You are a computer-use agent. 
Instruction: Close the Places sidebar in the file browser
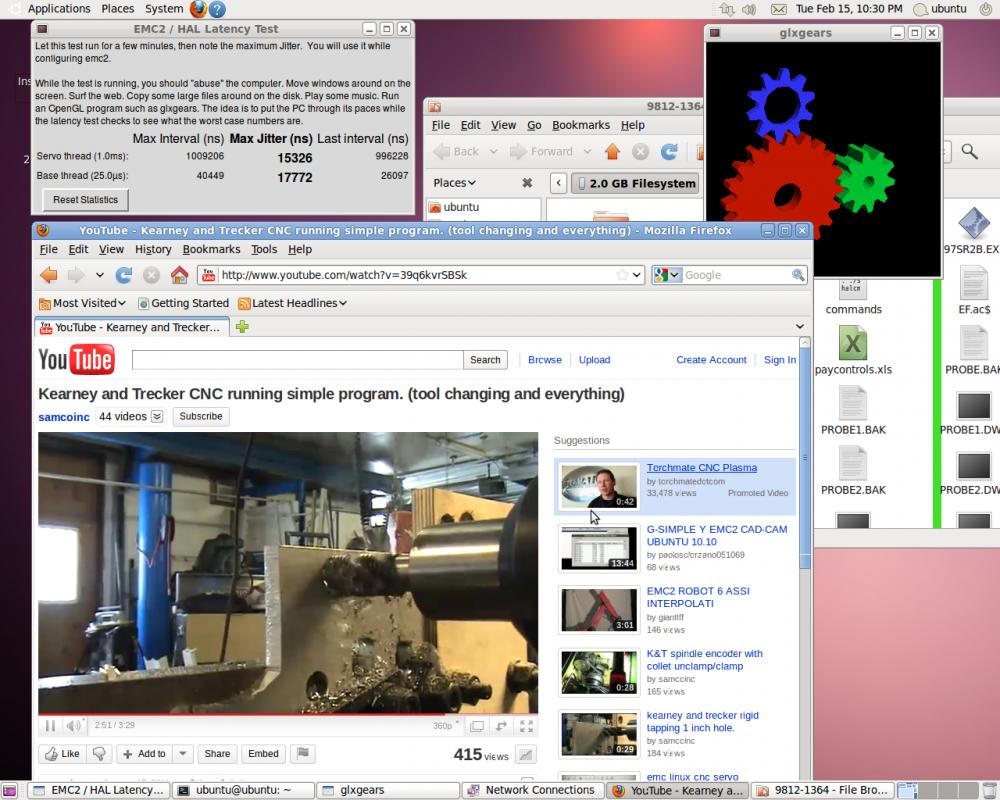tap(527, 183)
